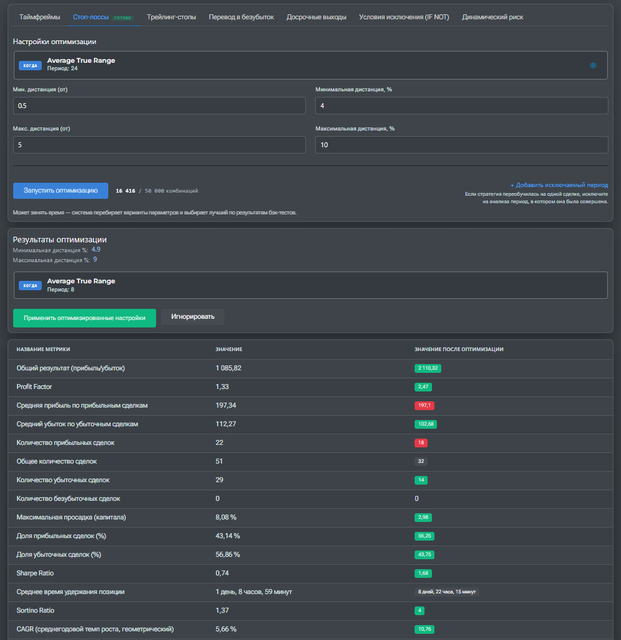Click the gray 32 total trades badge
This screenshot has width=621, height=640.
coord(421,462)
